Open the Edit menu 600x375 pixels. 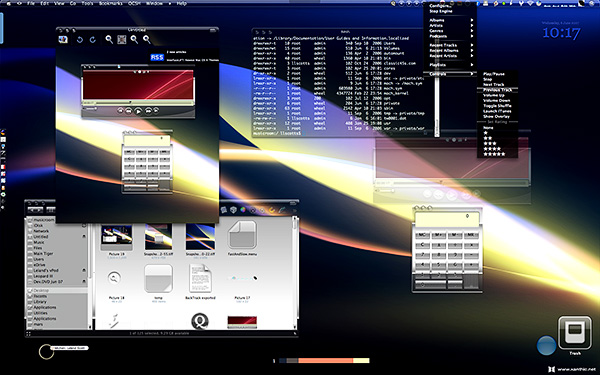(x=45, y=3)
